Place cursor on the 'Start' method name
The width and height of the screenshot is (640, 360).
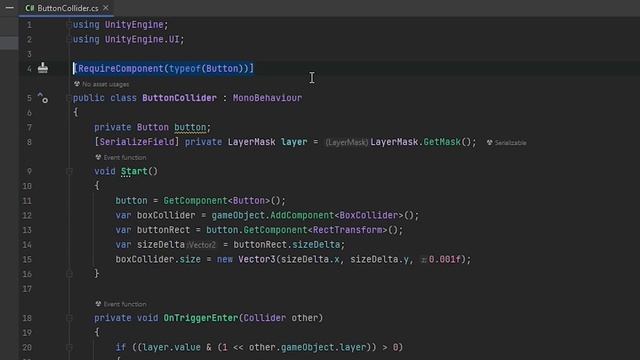point(134,171)
